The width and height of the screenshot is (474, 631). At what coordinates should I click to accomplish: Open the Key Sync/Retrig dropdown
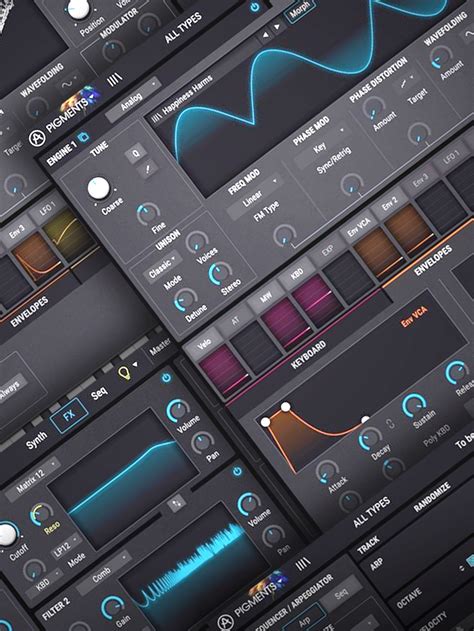[321, 148]
